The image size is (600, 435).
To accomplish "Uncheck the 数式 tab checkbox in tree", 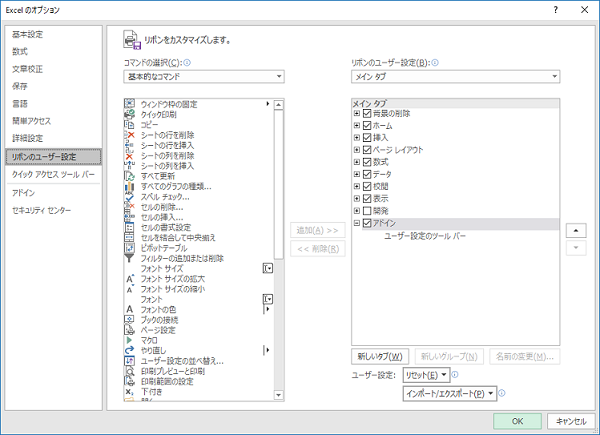I will (367, 162).
